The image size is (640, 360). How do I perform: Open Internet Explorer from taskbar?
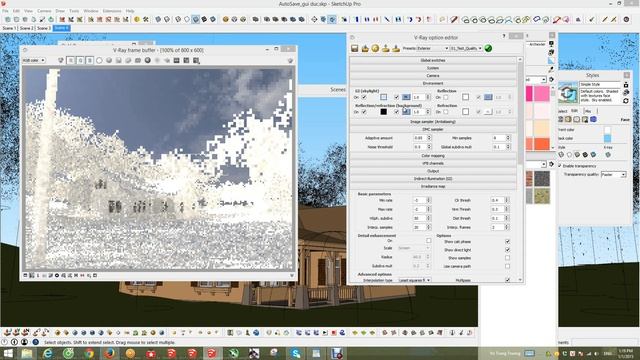click(48, 353)
